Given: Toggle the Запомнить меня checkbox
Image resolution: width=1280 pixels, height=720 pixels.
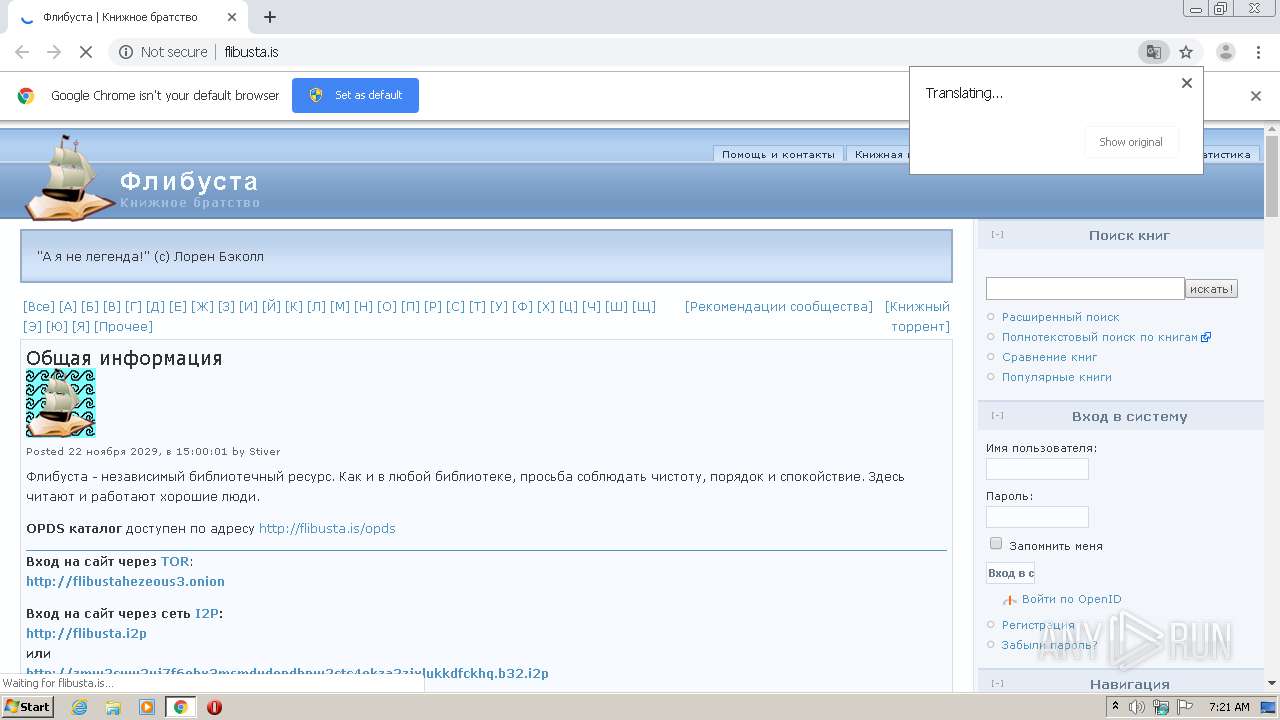Looking at the screenshot, I should [996, 544].
